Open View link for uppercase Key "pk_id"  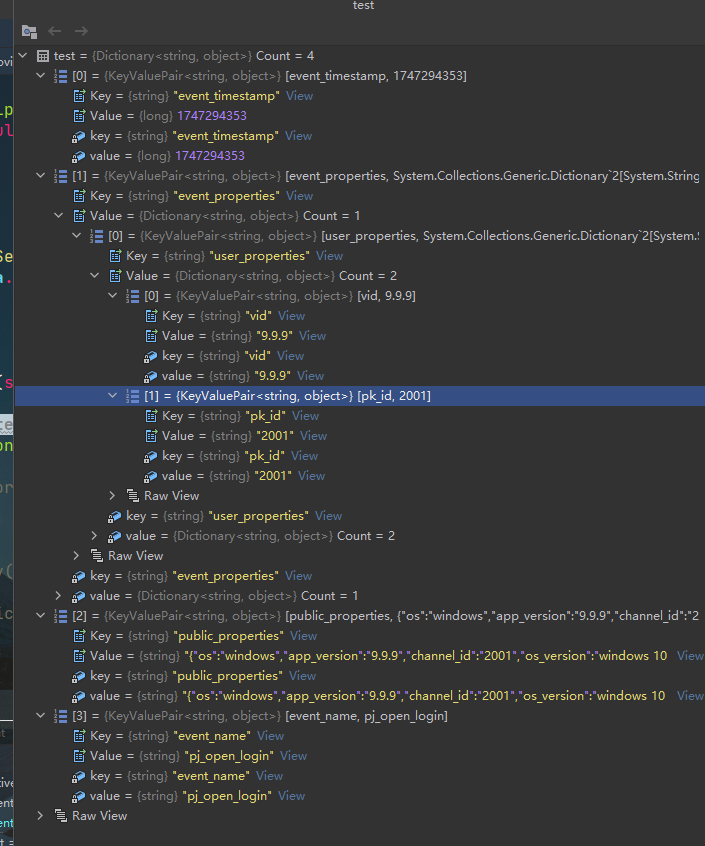305,416
